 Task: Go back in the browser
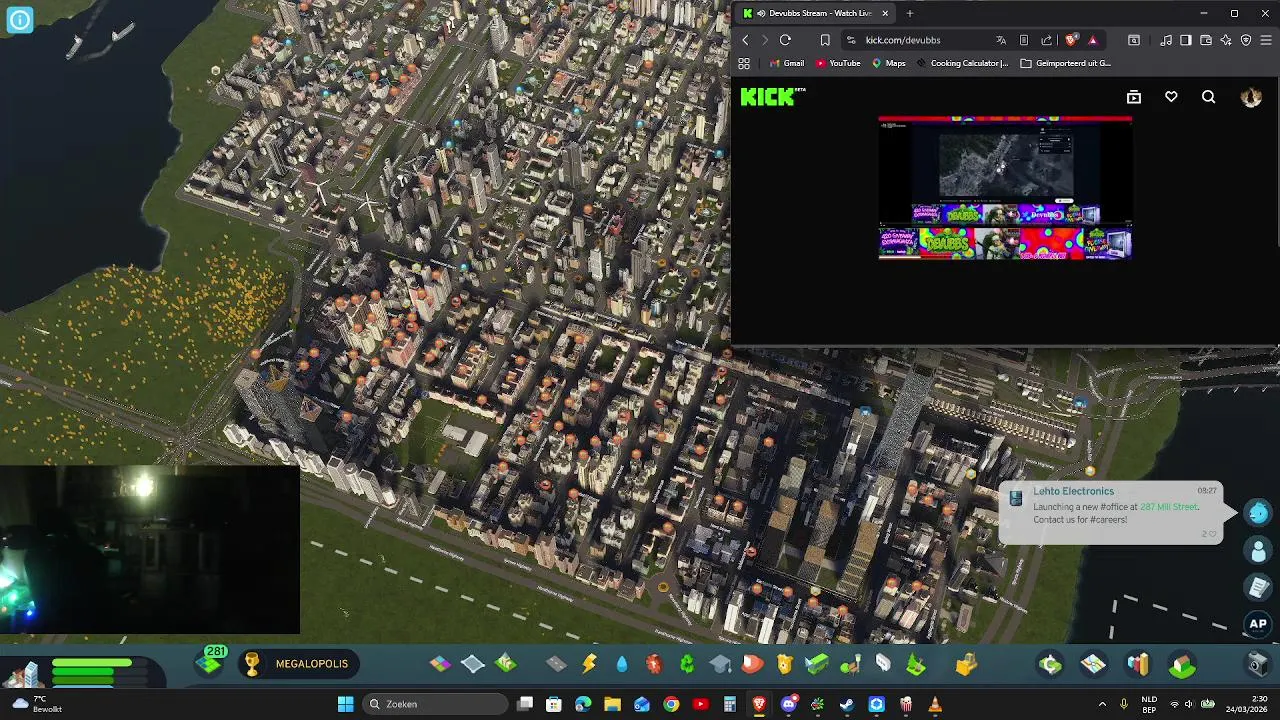tap(745, 40)
